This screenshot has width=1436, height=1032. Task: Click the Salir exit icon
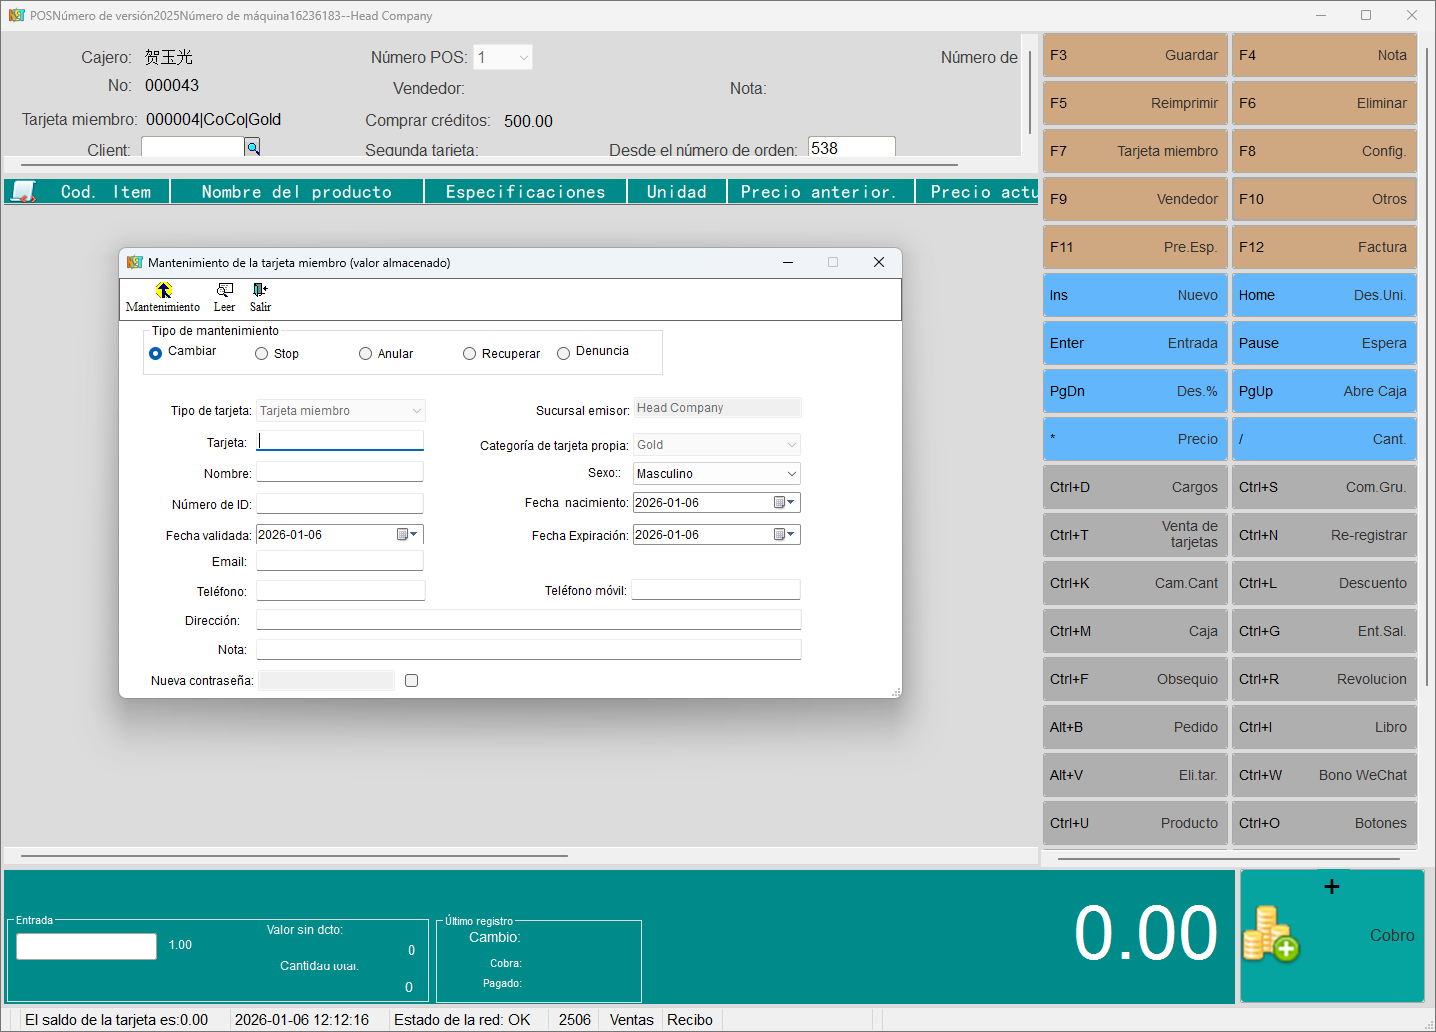(260, 291)
